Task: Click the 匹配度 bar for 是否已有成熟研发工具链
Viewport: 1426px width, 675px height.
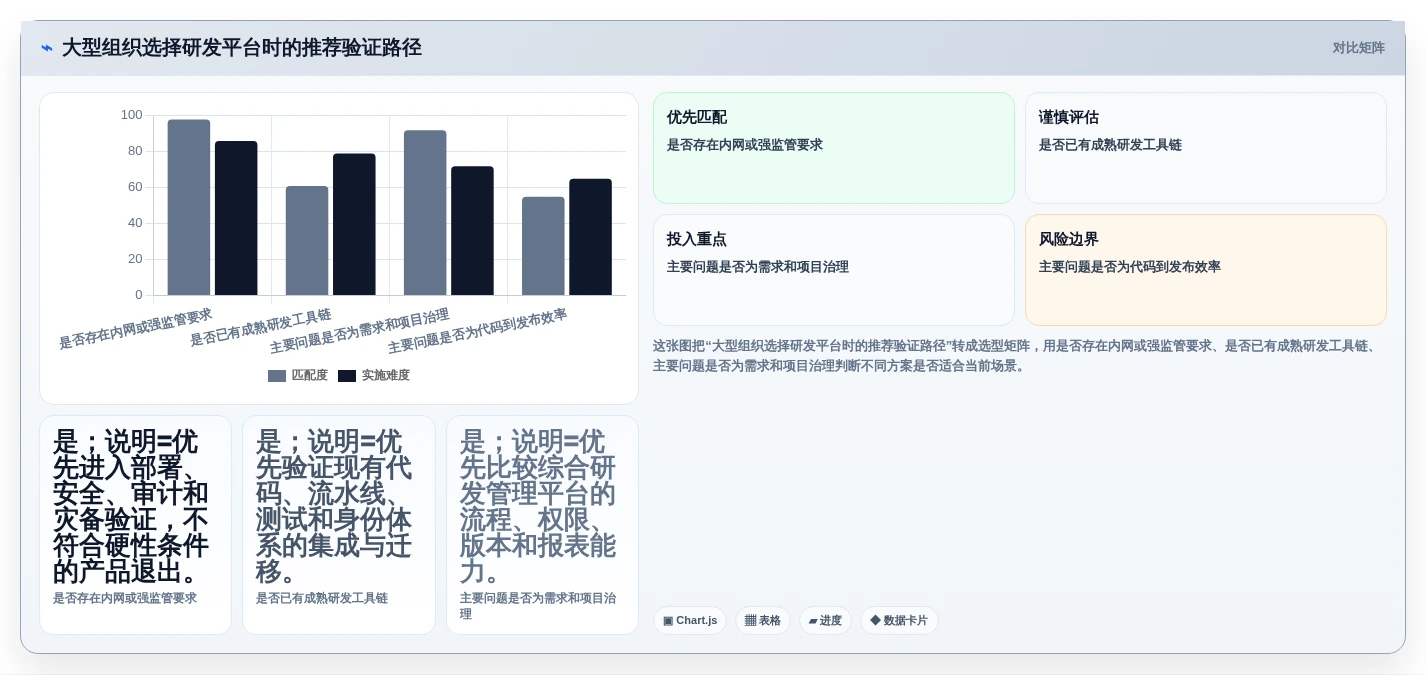Action: (x=307, y=240)
